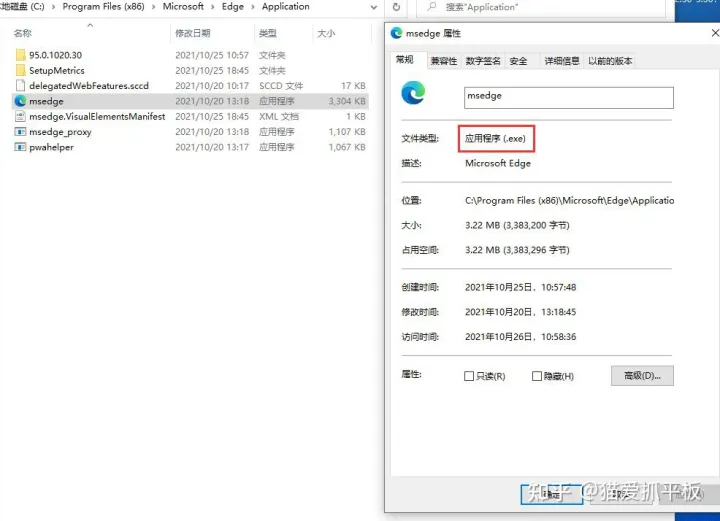The height and width of the screenshot is (521, 720).
Task: Click the Explorer search Application box
Action: pos(540,7)
